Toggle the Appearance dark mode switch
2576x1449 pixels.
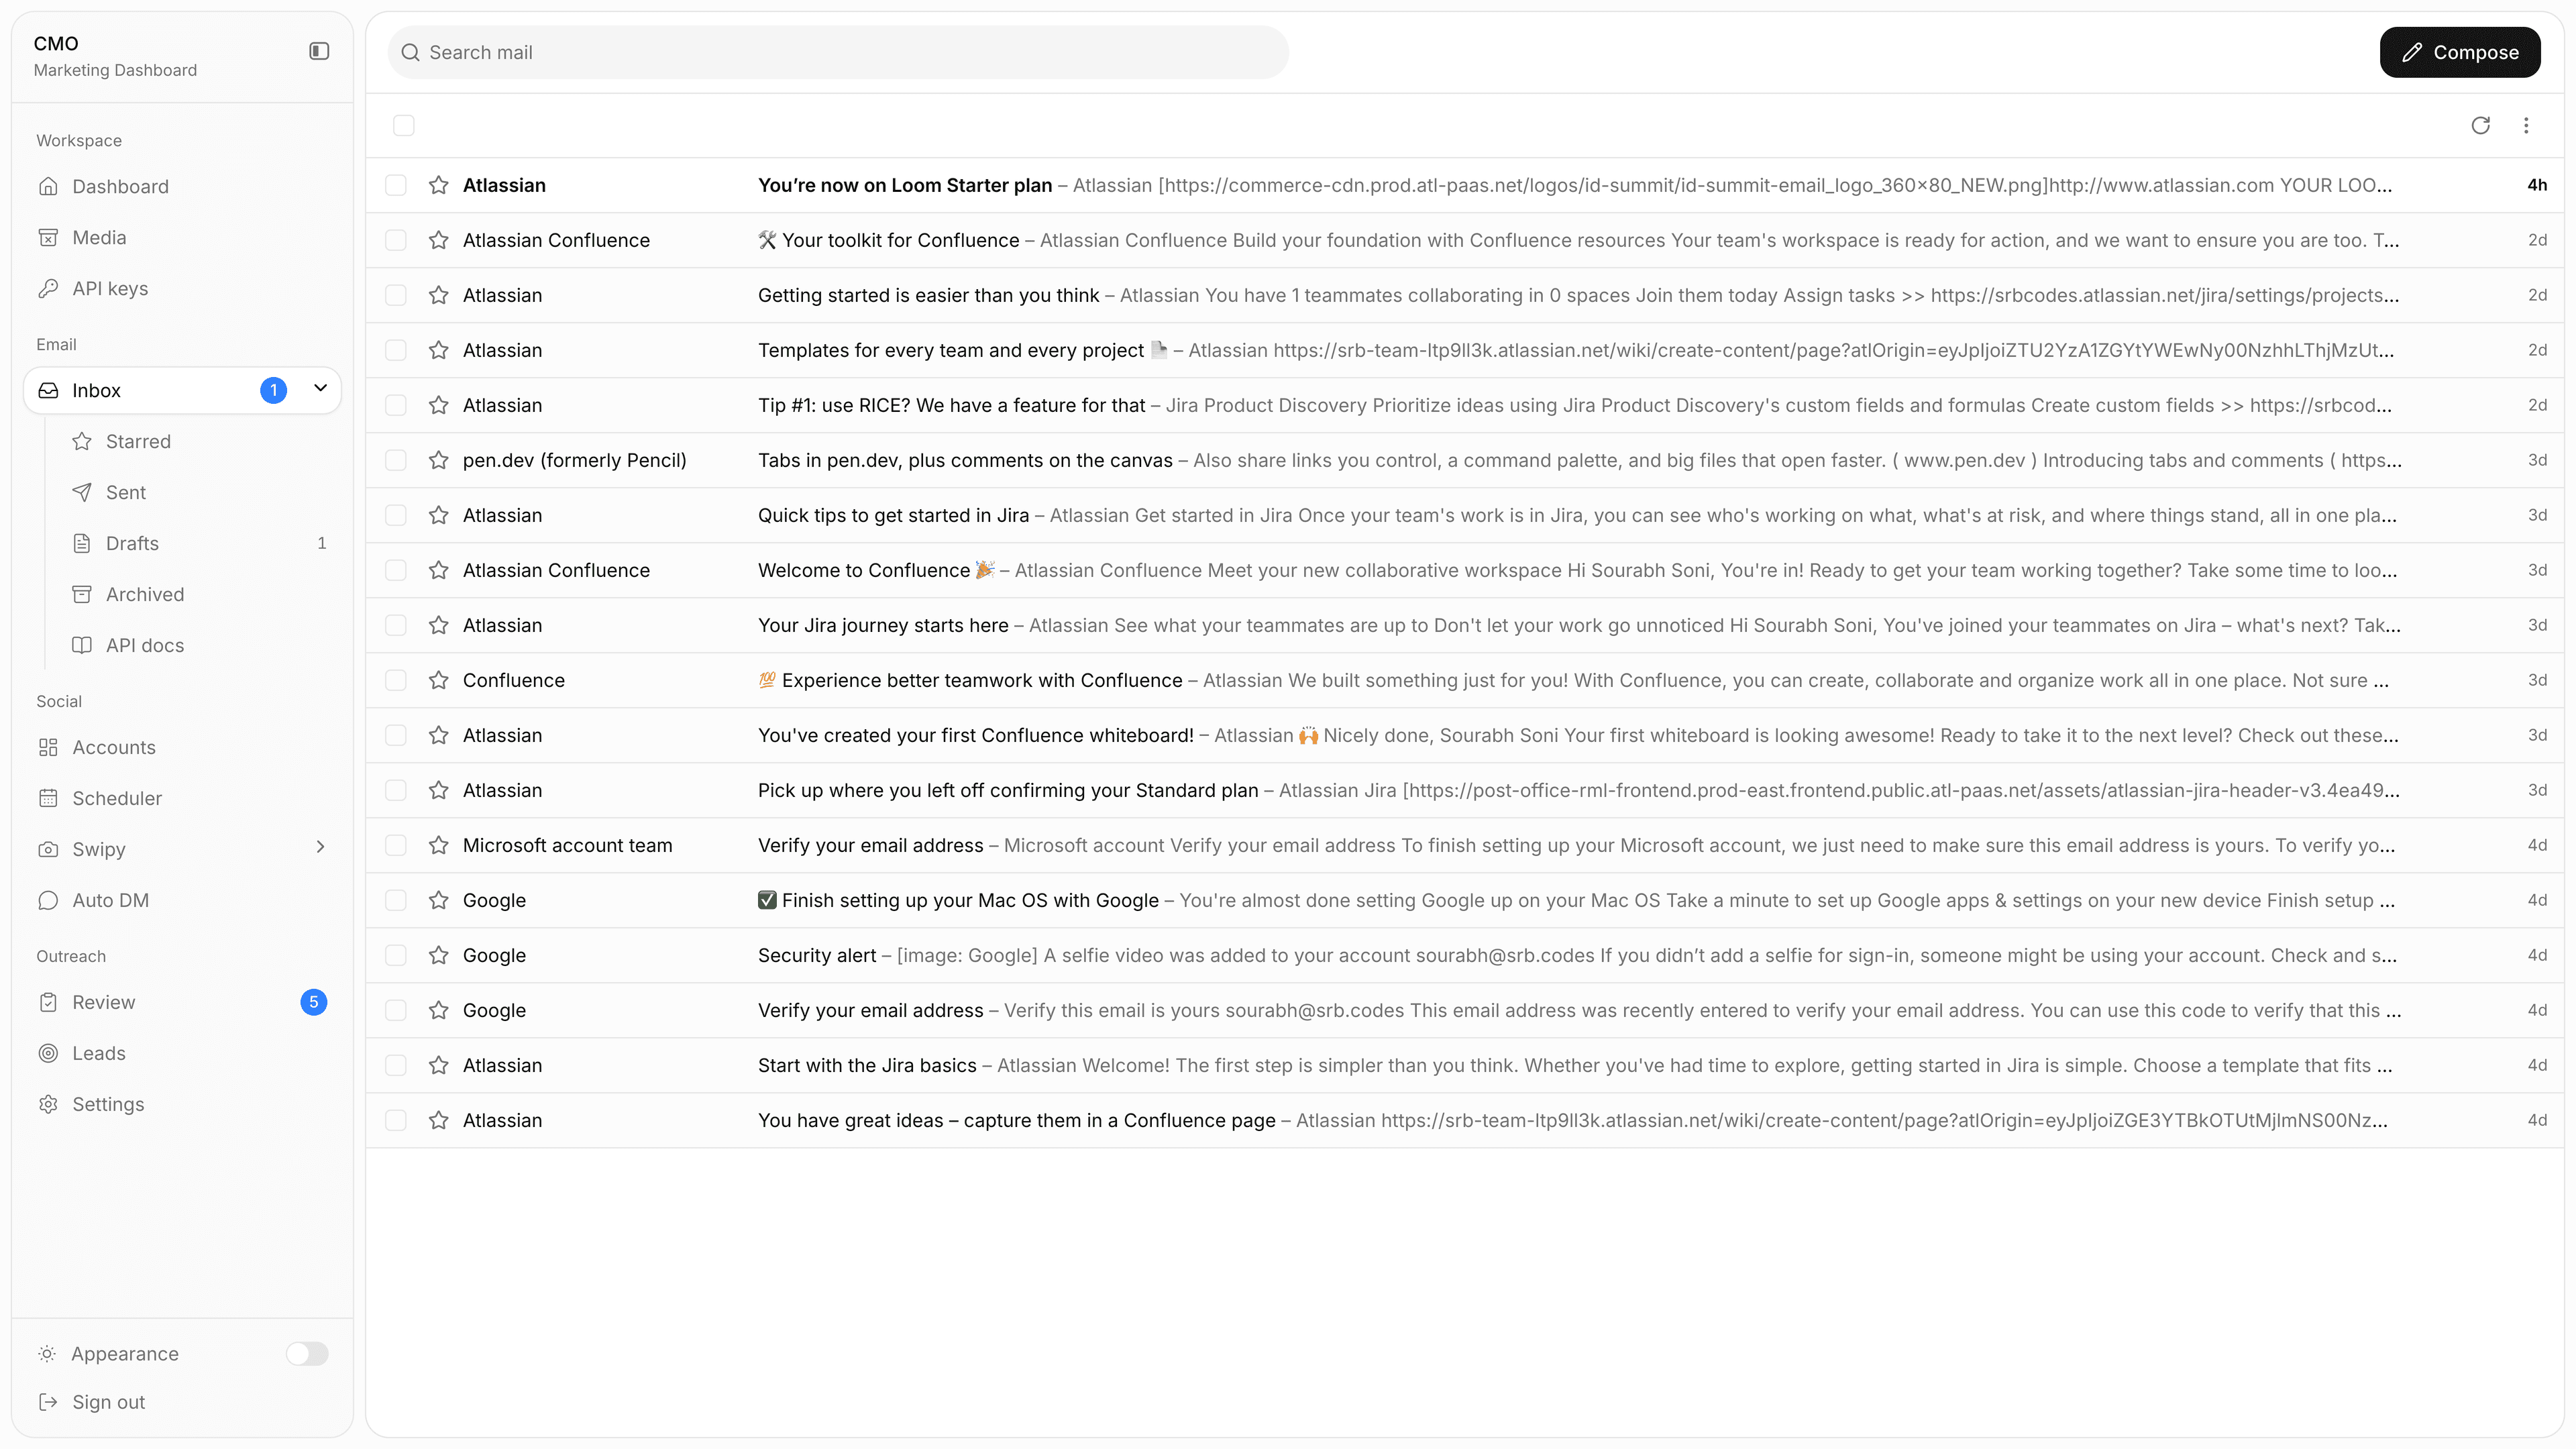point(307,1353)
